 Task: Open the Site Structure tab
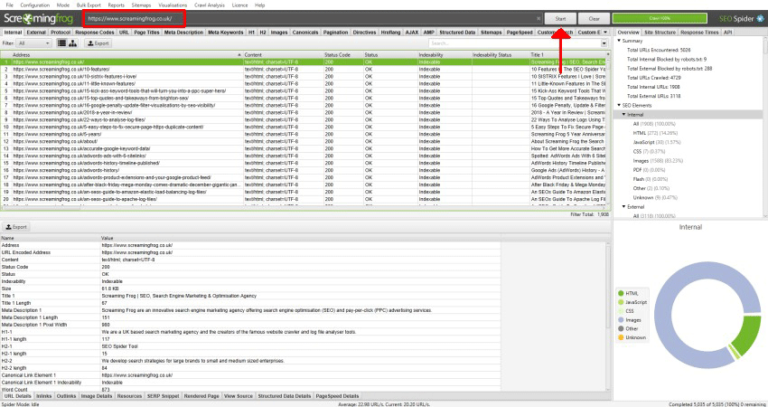[660, 32]
